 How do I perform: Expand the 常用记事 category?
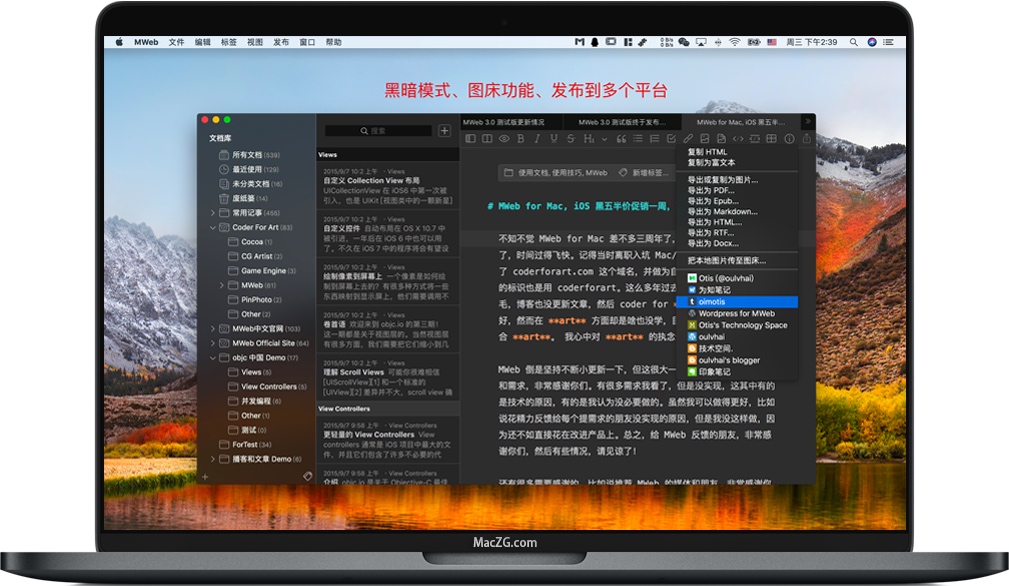212,212
